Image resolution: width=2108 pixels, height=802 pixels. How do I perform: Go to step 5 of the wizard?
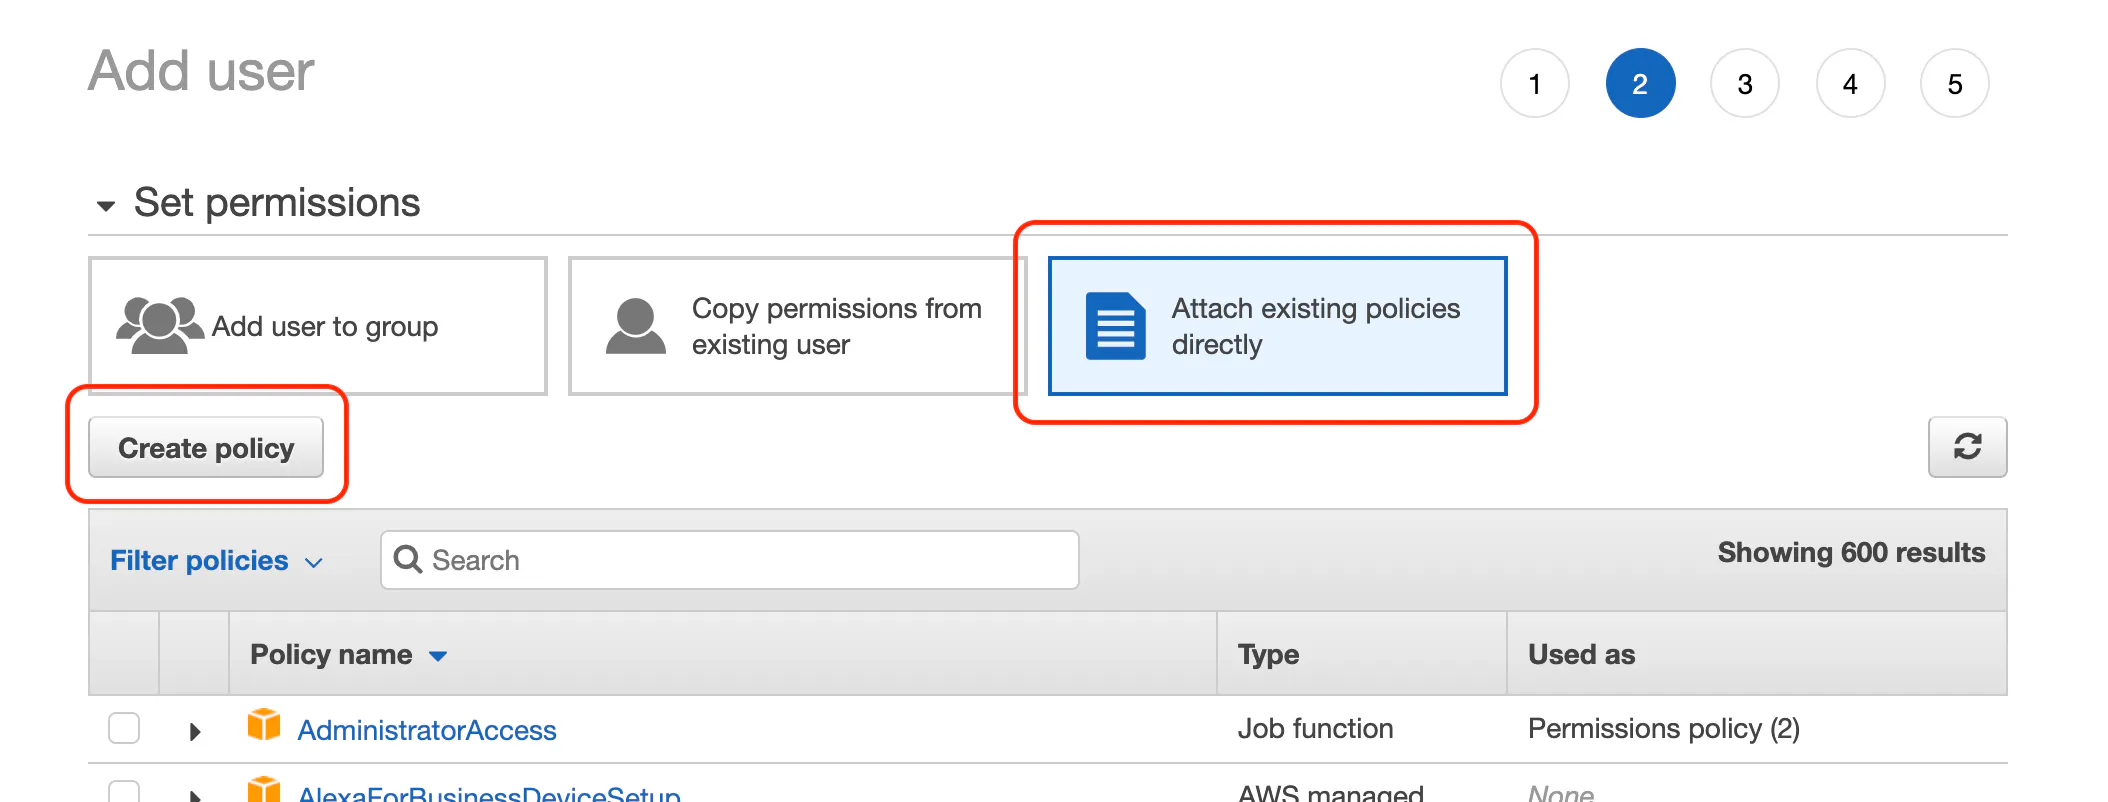point(1955,83)
